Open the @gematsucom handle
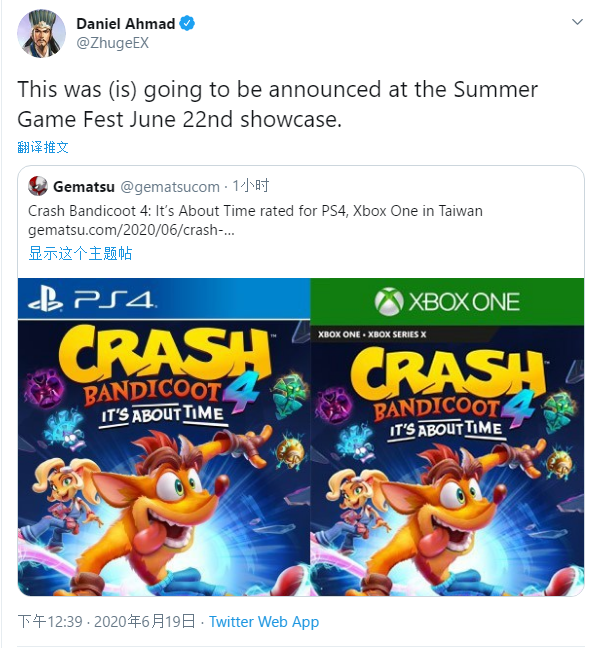The height and width of the screenshot is (648, 600). coord(170,187)
